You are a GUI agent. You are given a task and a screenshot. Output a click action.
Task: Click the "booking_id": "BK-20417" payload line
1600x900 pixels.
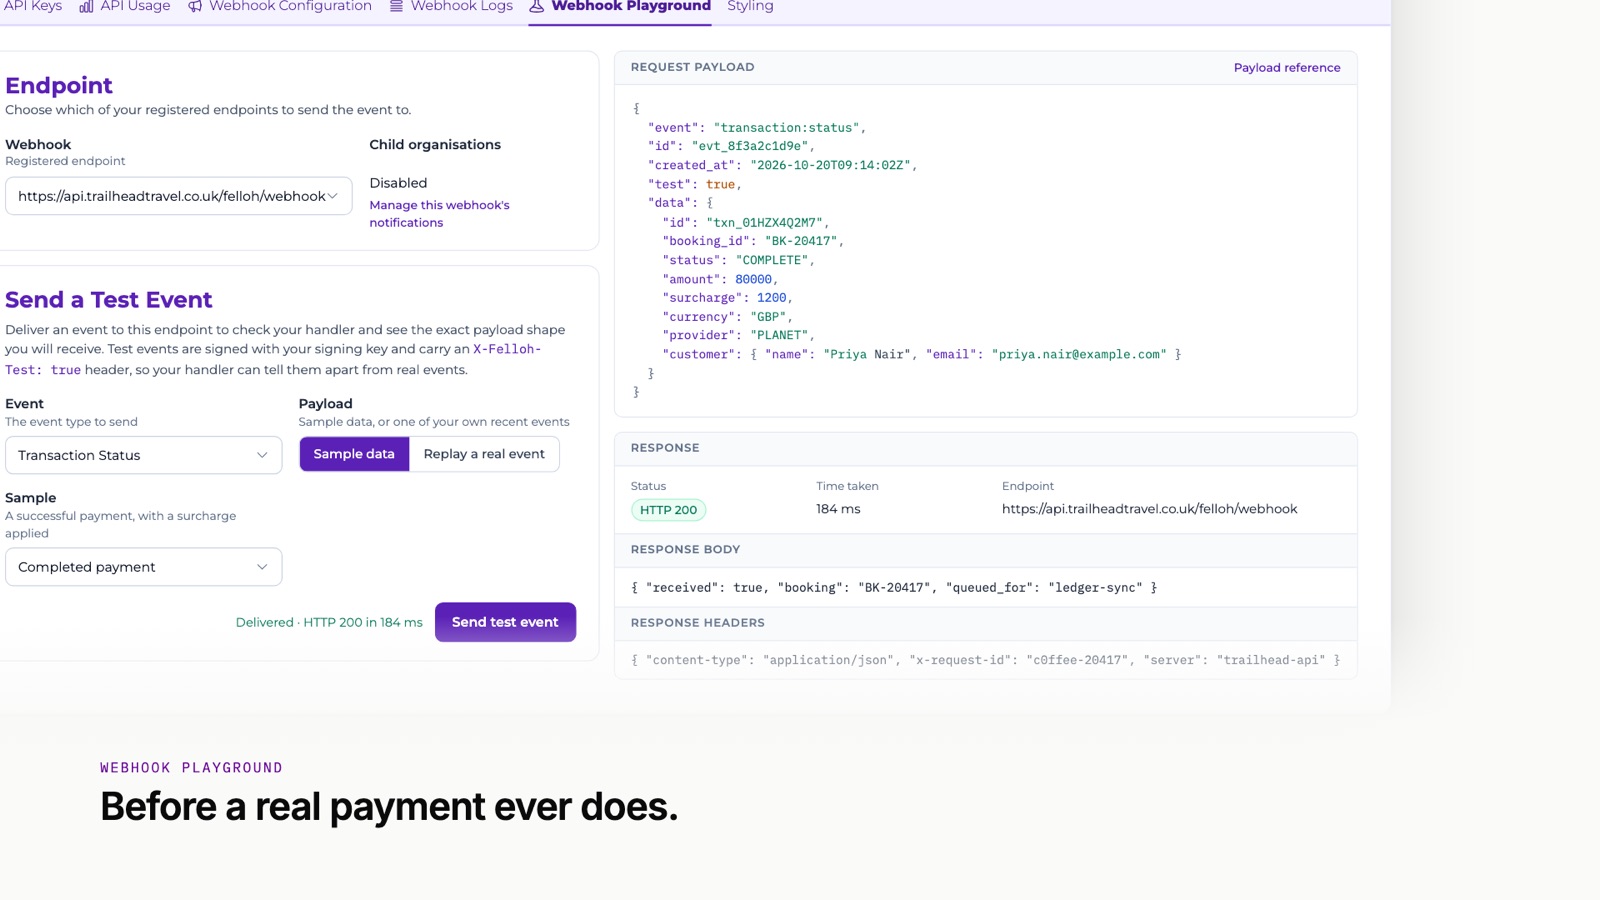[753, 241]
